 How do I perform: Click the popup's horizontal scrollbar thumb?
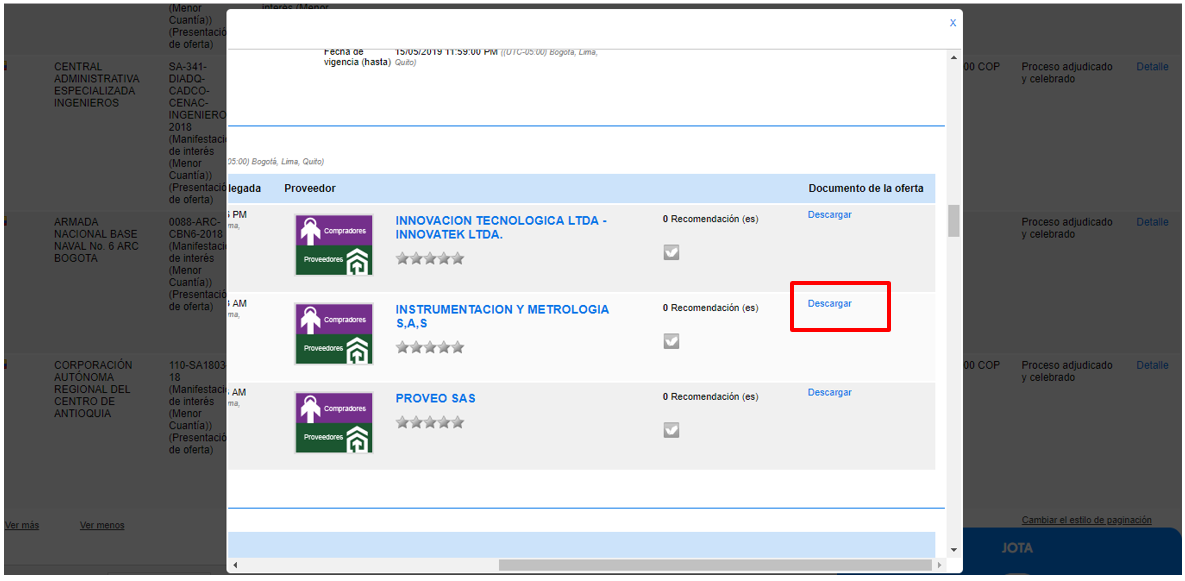pos(715,565)
